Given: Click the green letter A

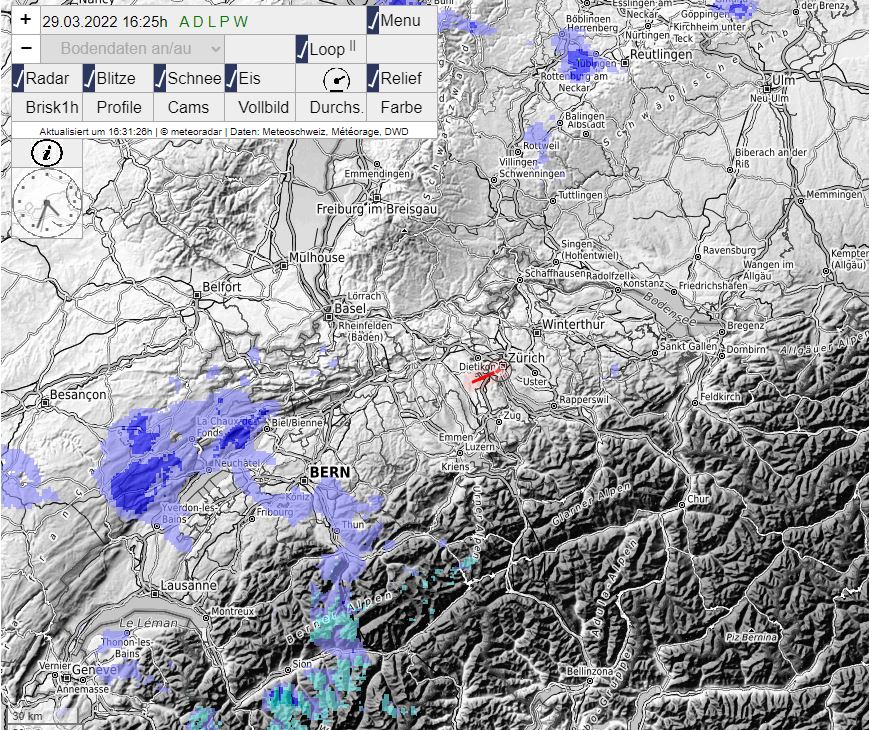Looking at the screenshot, I should 185,22.
